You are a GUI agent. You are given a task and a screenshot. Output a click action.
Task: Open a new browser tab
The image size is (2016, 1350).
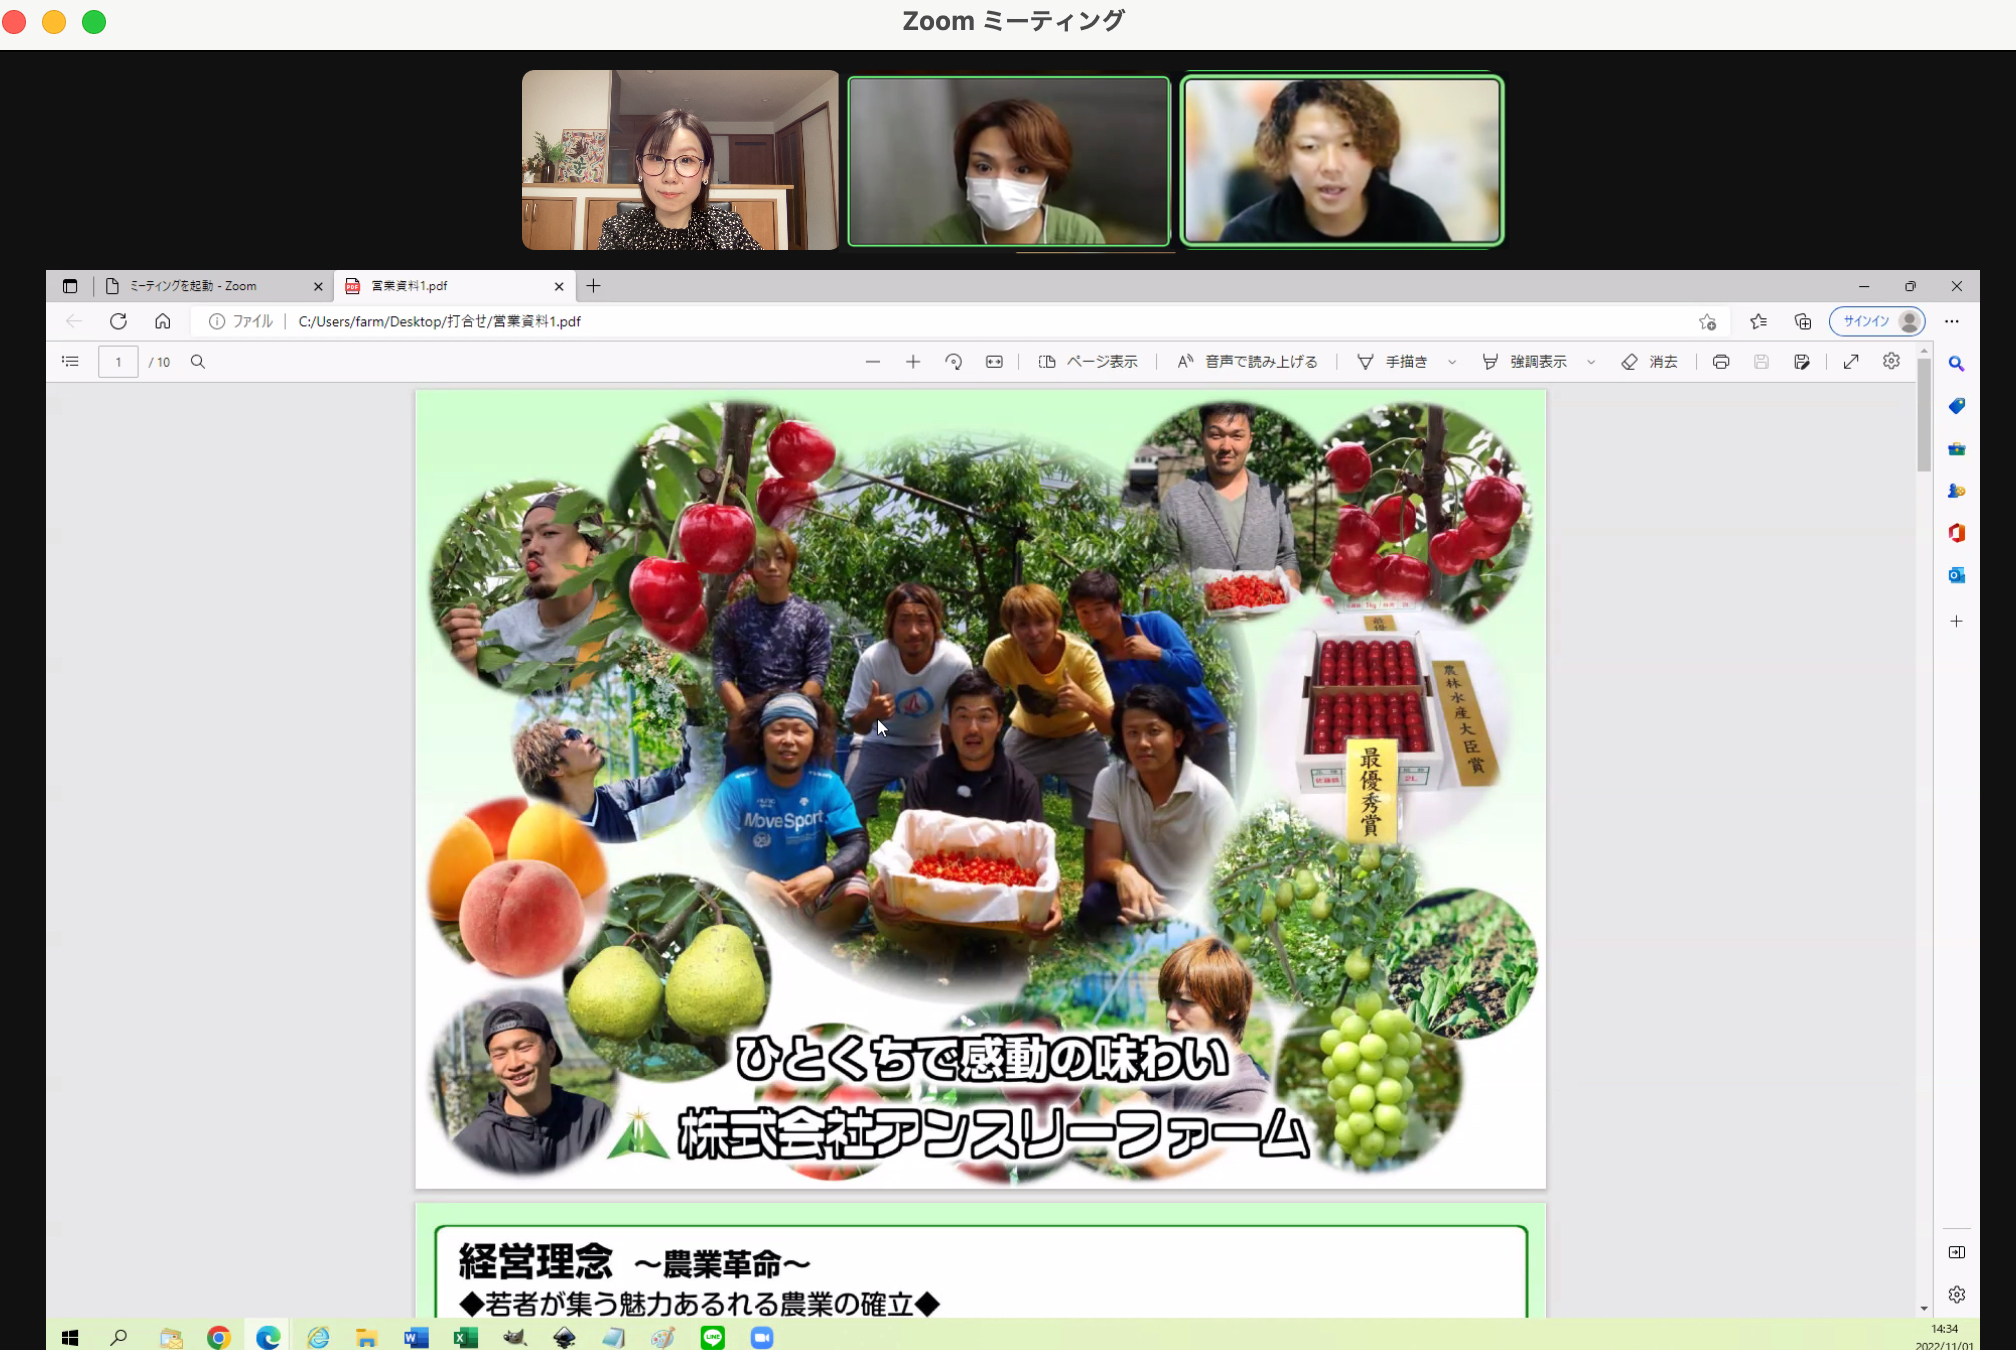coord(594,286)
